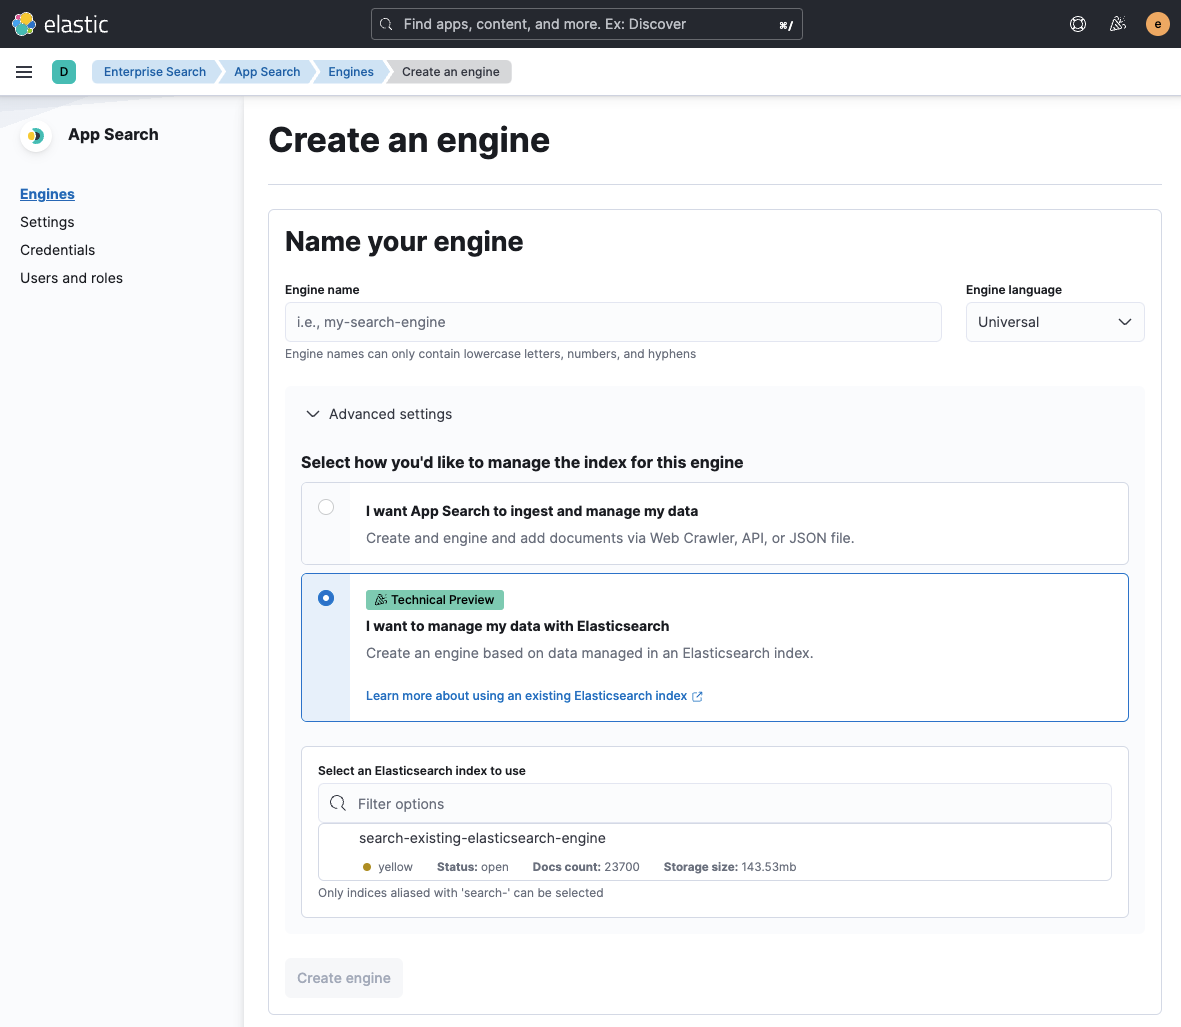Select 'manage my data with Elasticsearch' option
The image size is (1181, 1027).
[326, 597]
